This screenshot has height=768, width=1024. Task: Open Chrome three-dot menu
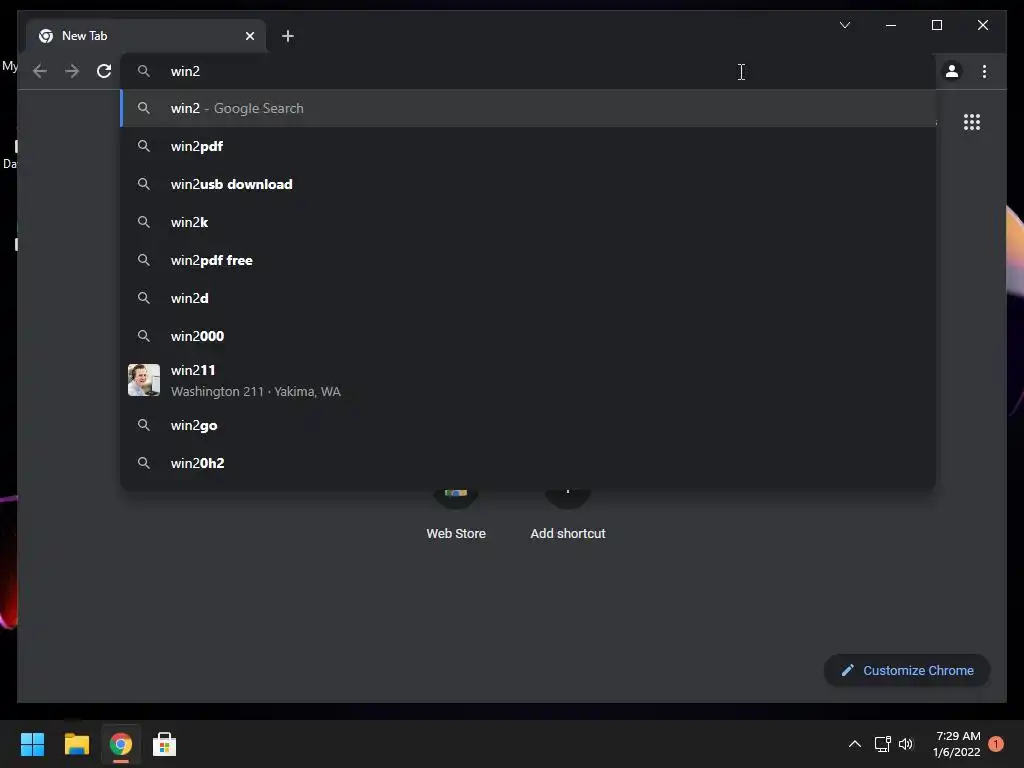pos(984,71)
